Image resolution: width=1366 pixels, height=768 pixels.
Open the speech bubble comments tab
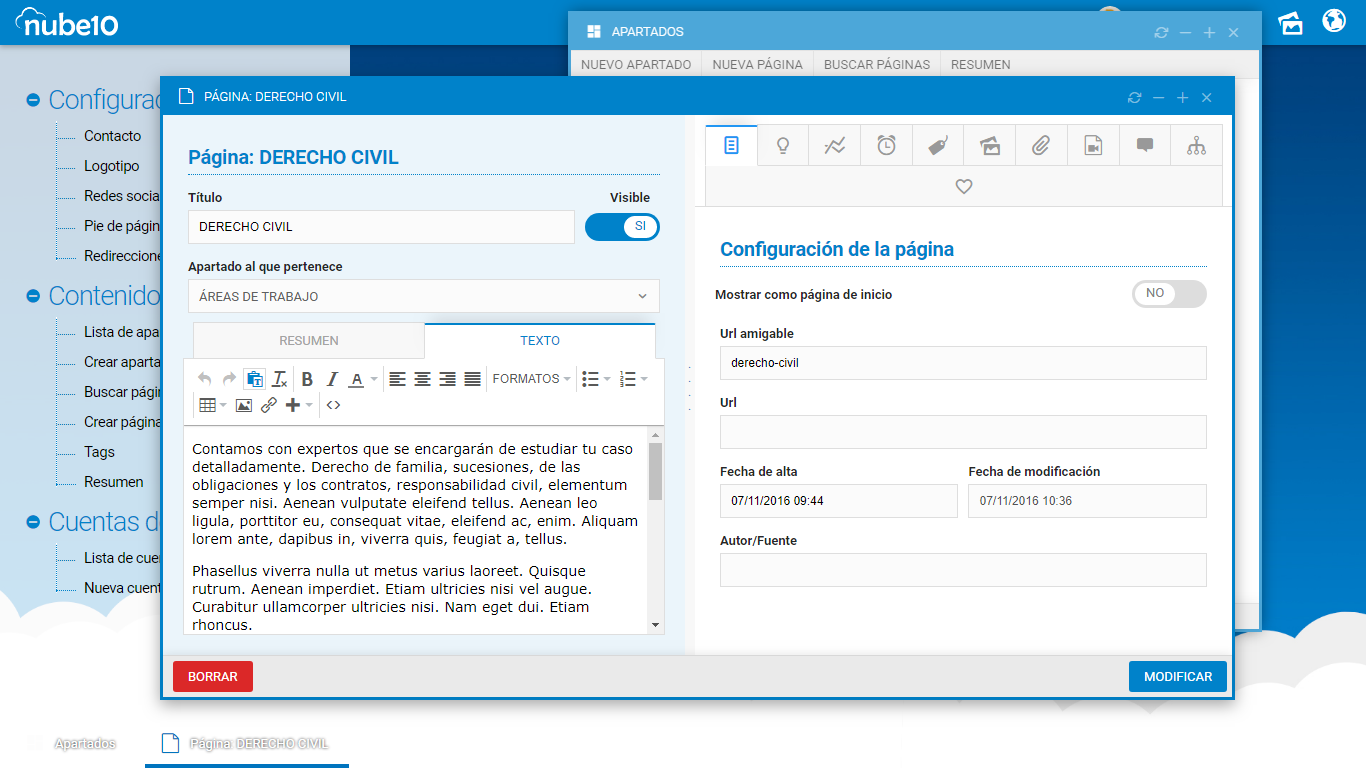coord(1145,145)
